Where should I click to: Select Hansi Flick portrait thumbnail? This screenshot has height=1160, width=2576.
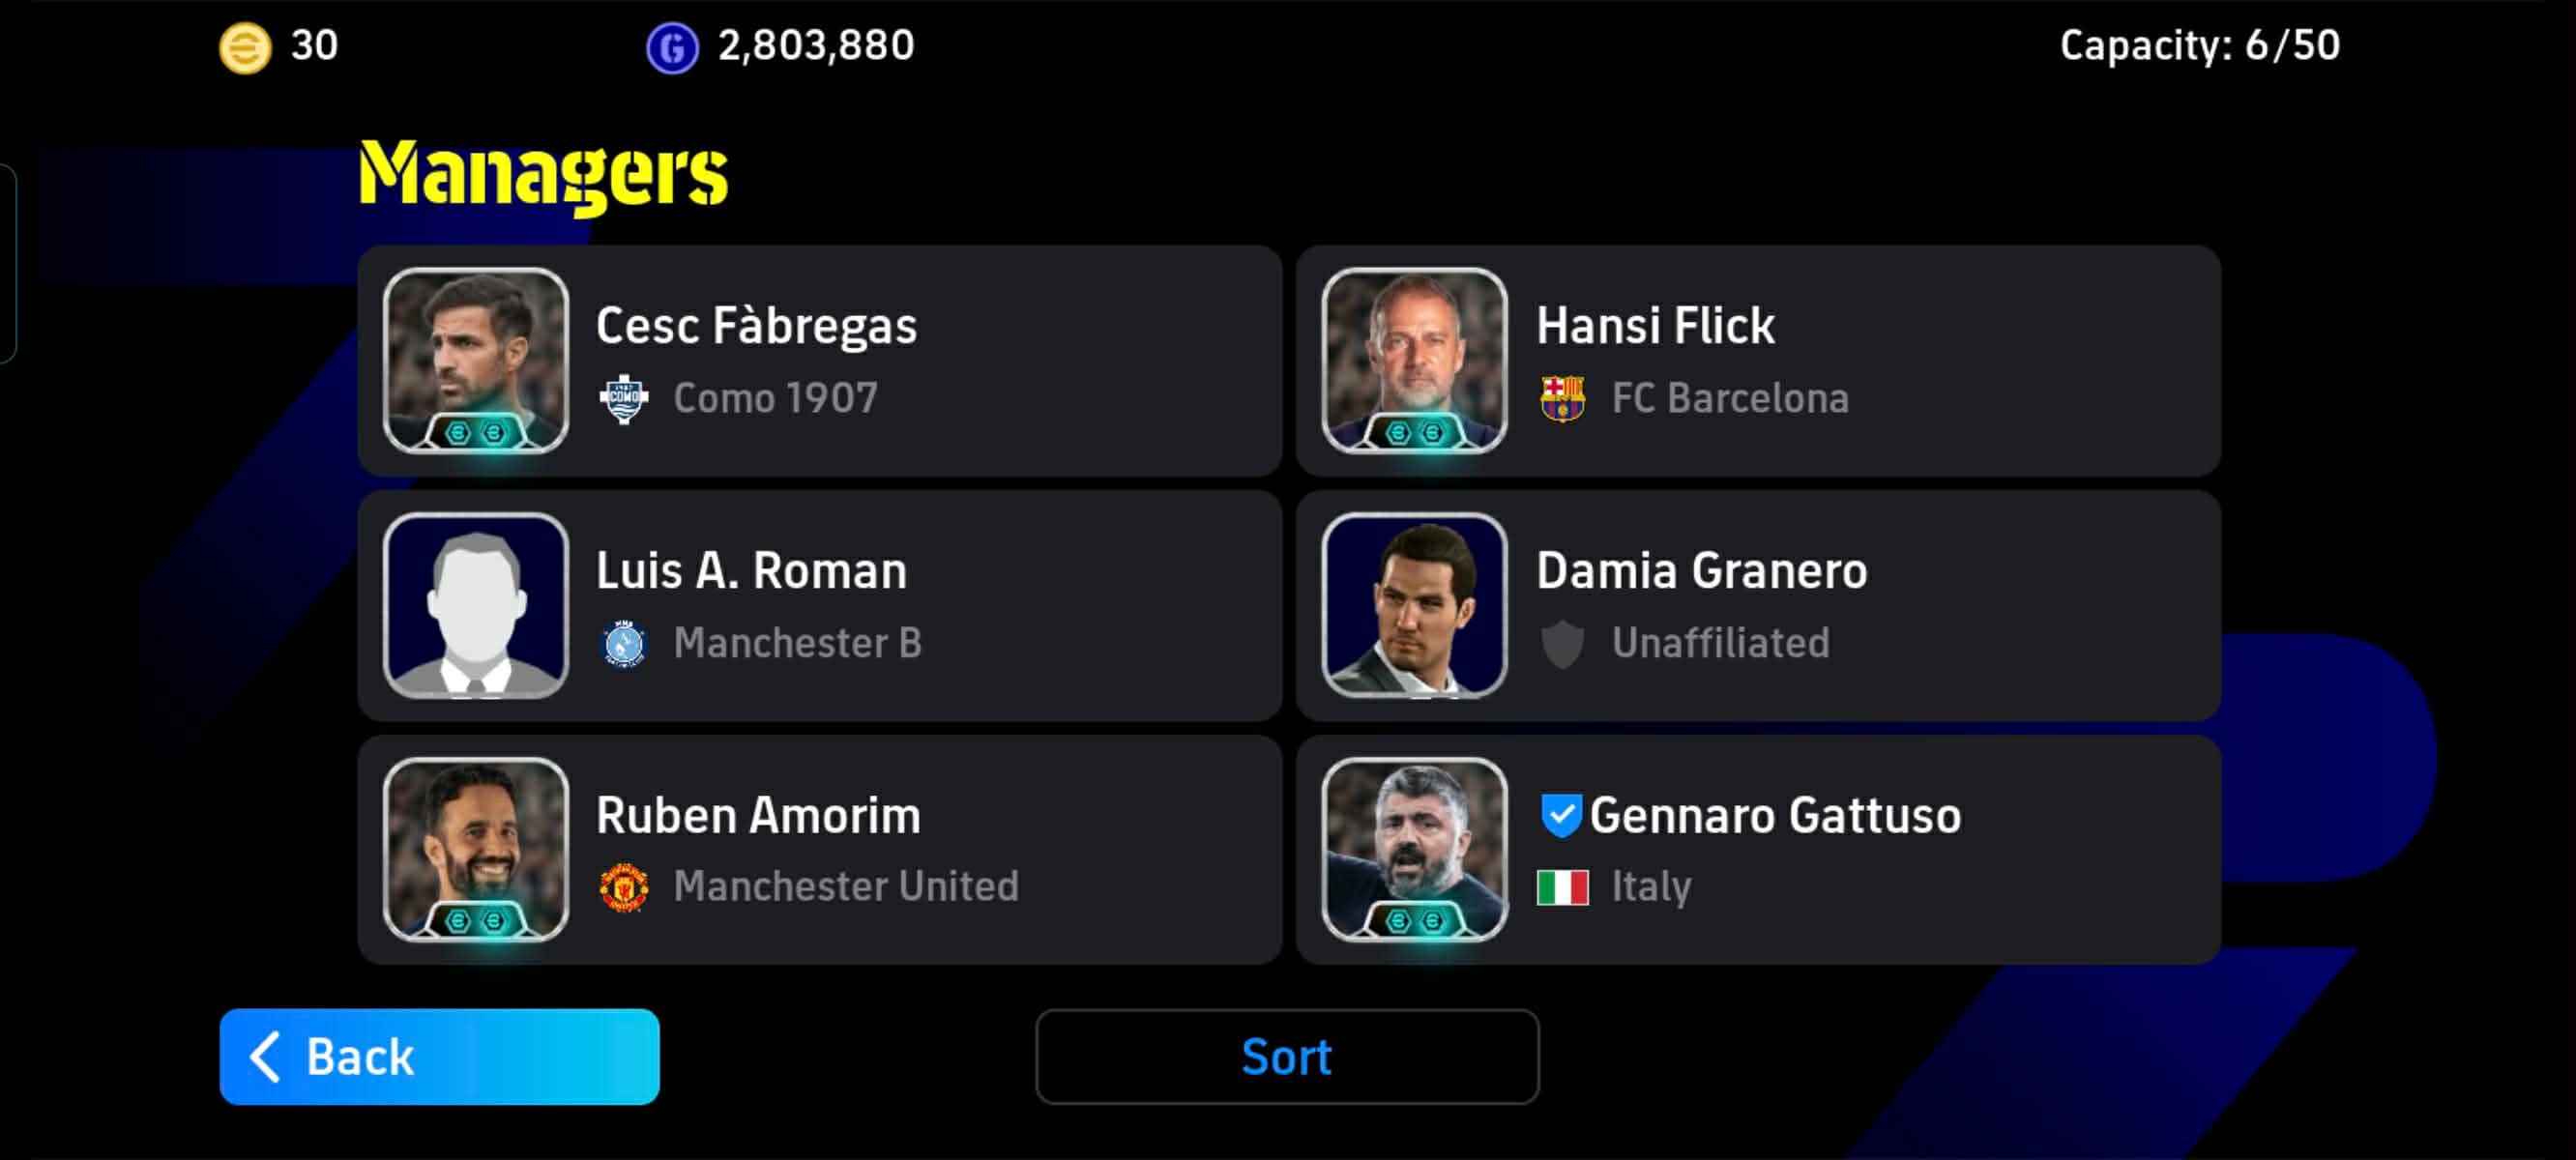click(1414, 361)
